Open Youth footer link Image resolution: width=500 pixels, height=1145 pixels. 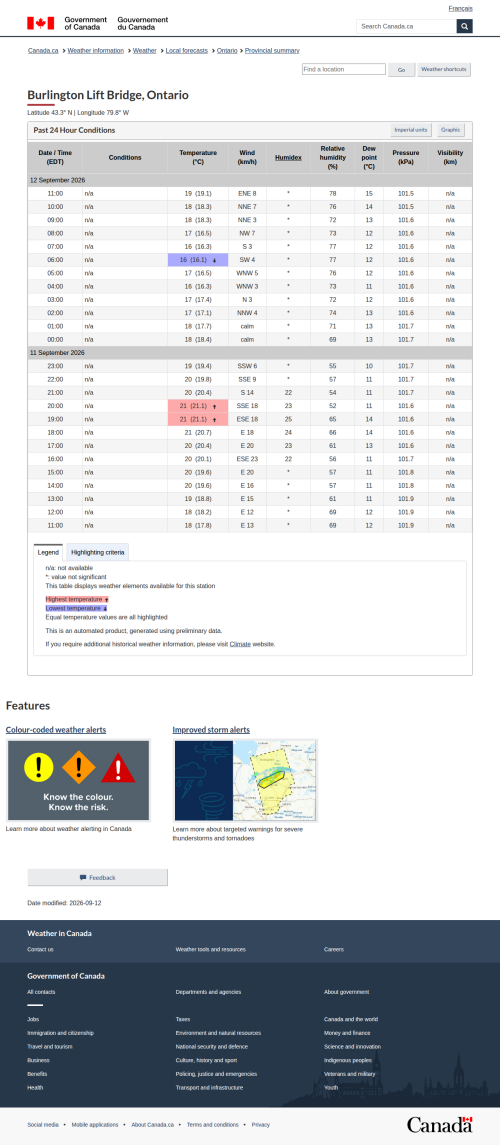(x=331, y=1087)
